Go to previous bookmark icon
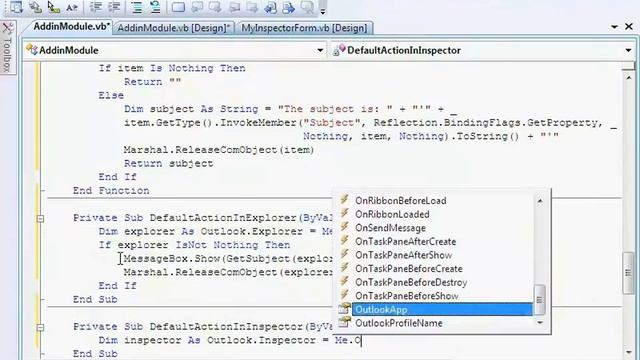Image resolution: width=640 pixels, height=360 pixels. (197, 7)
